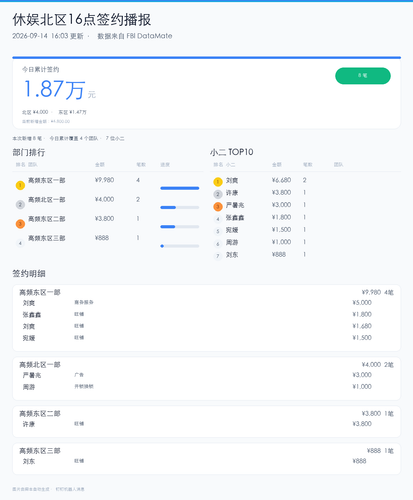Click rank 4 badge next to 张鑫鑫
413x500 pixels.
(218, 219)
